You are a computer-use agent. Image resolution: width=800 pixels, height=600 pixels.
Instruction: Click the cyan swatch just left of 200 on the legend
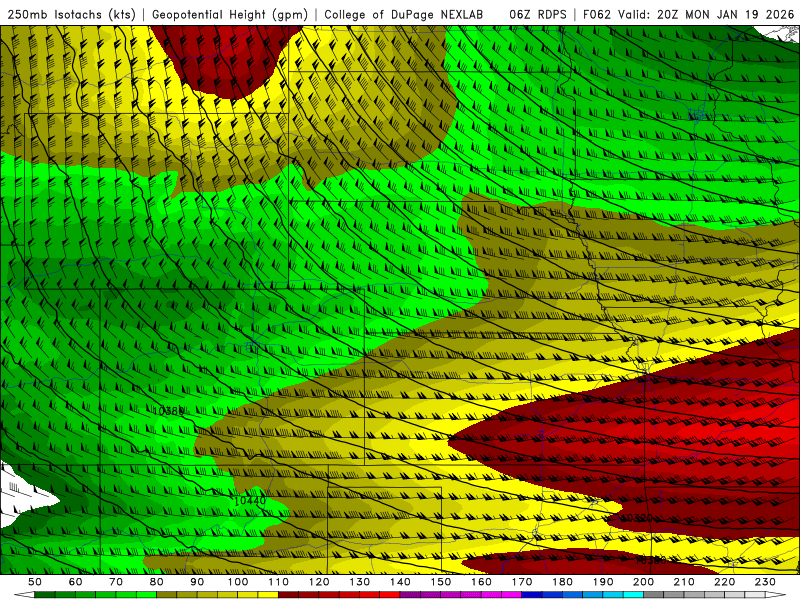[x=633, y=595]
